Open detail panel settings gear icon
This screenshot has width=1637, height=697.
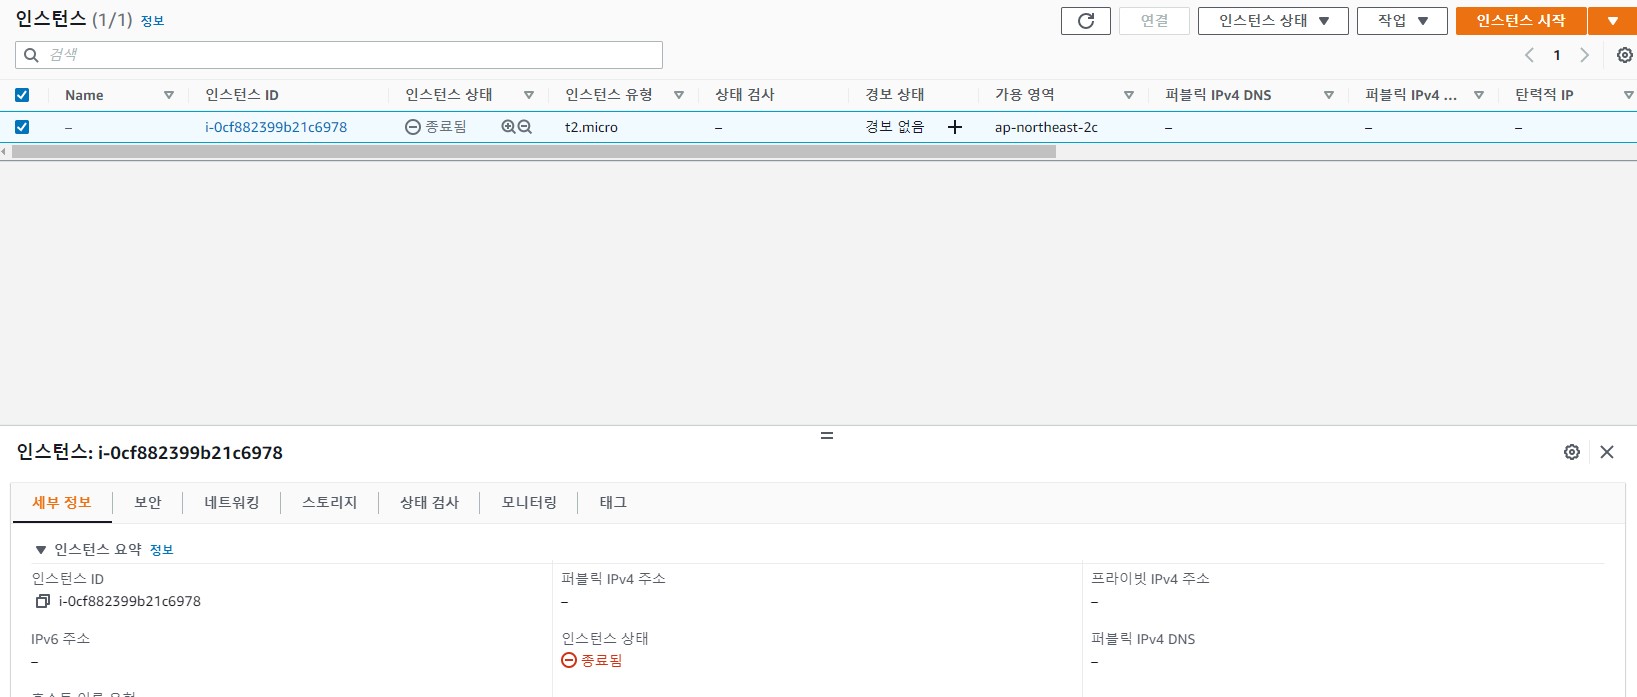[x=1572, y=452]
